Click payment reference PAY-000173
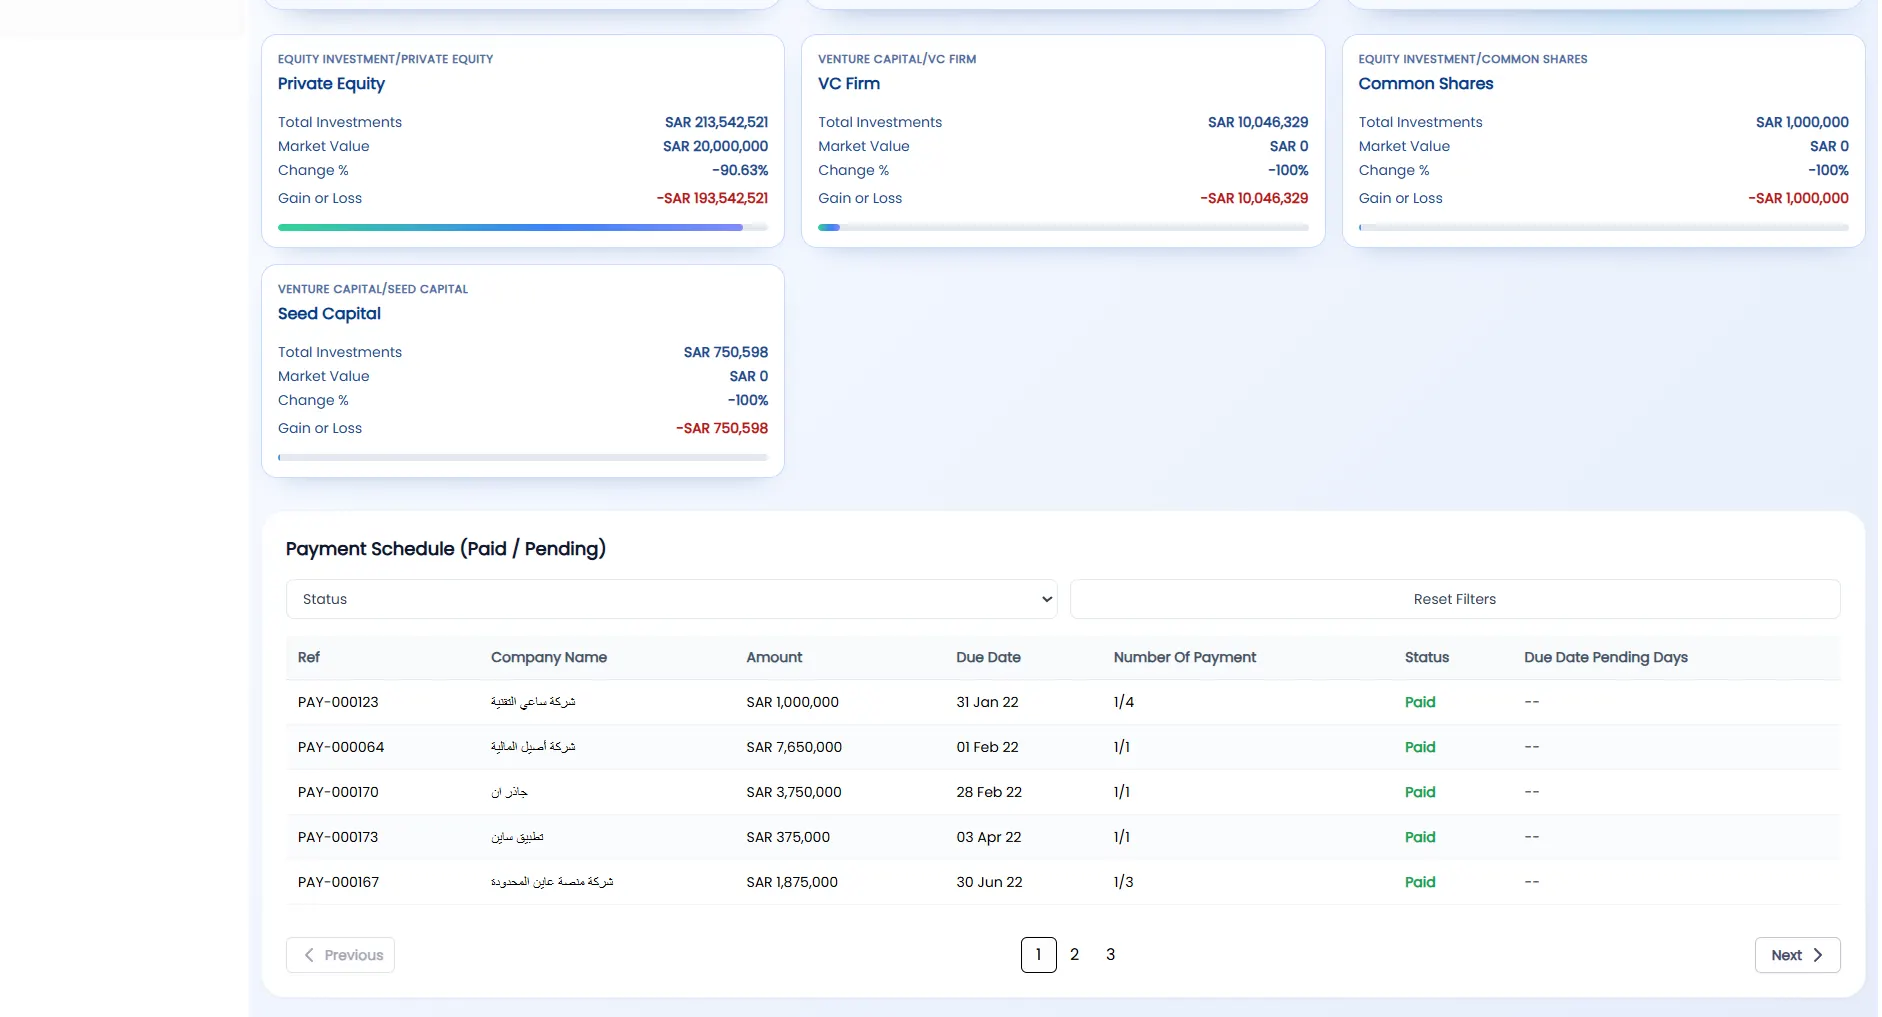1882x1017 pixels. (338, 837)
